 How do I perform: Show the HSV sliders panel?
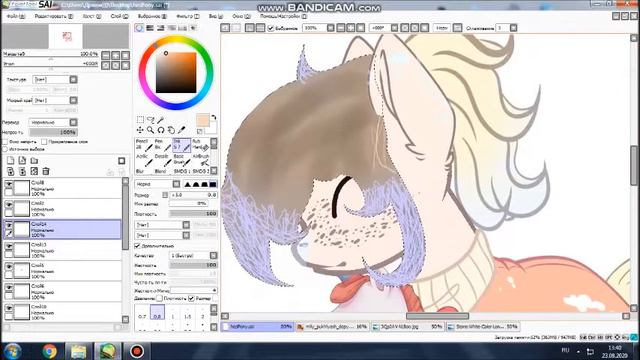click(161, 28)
